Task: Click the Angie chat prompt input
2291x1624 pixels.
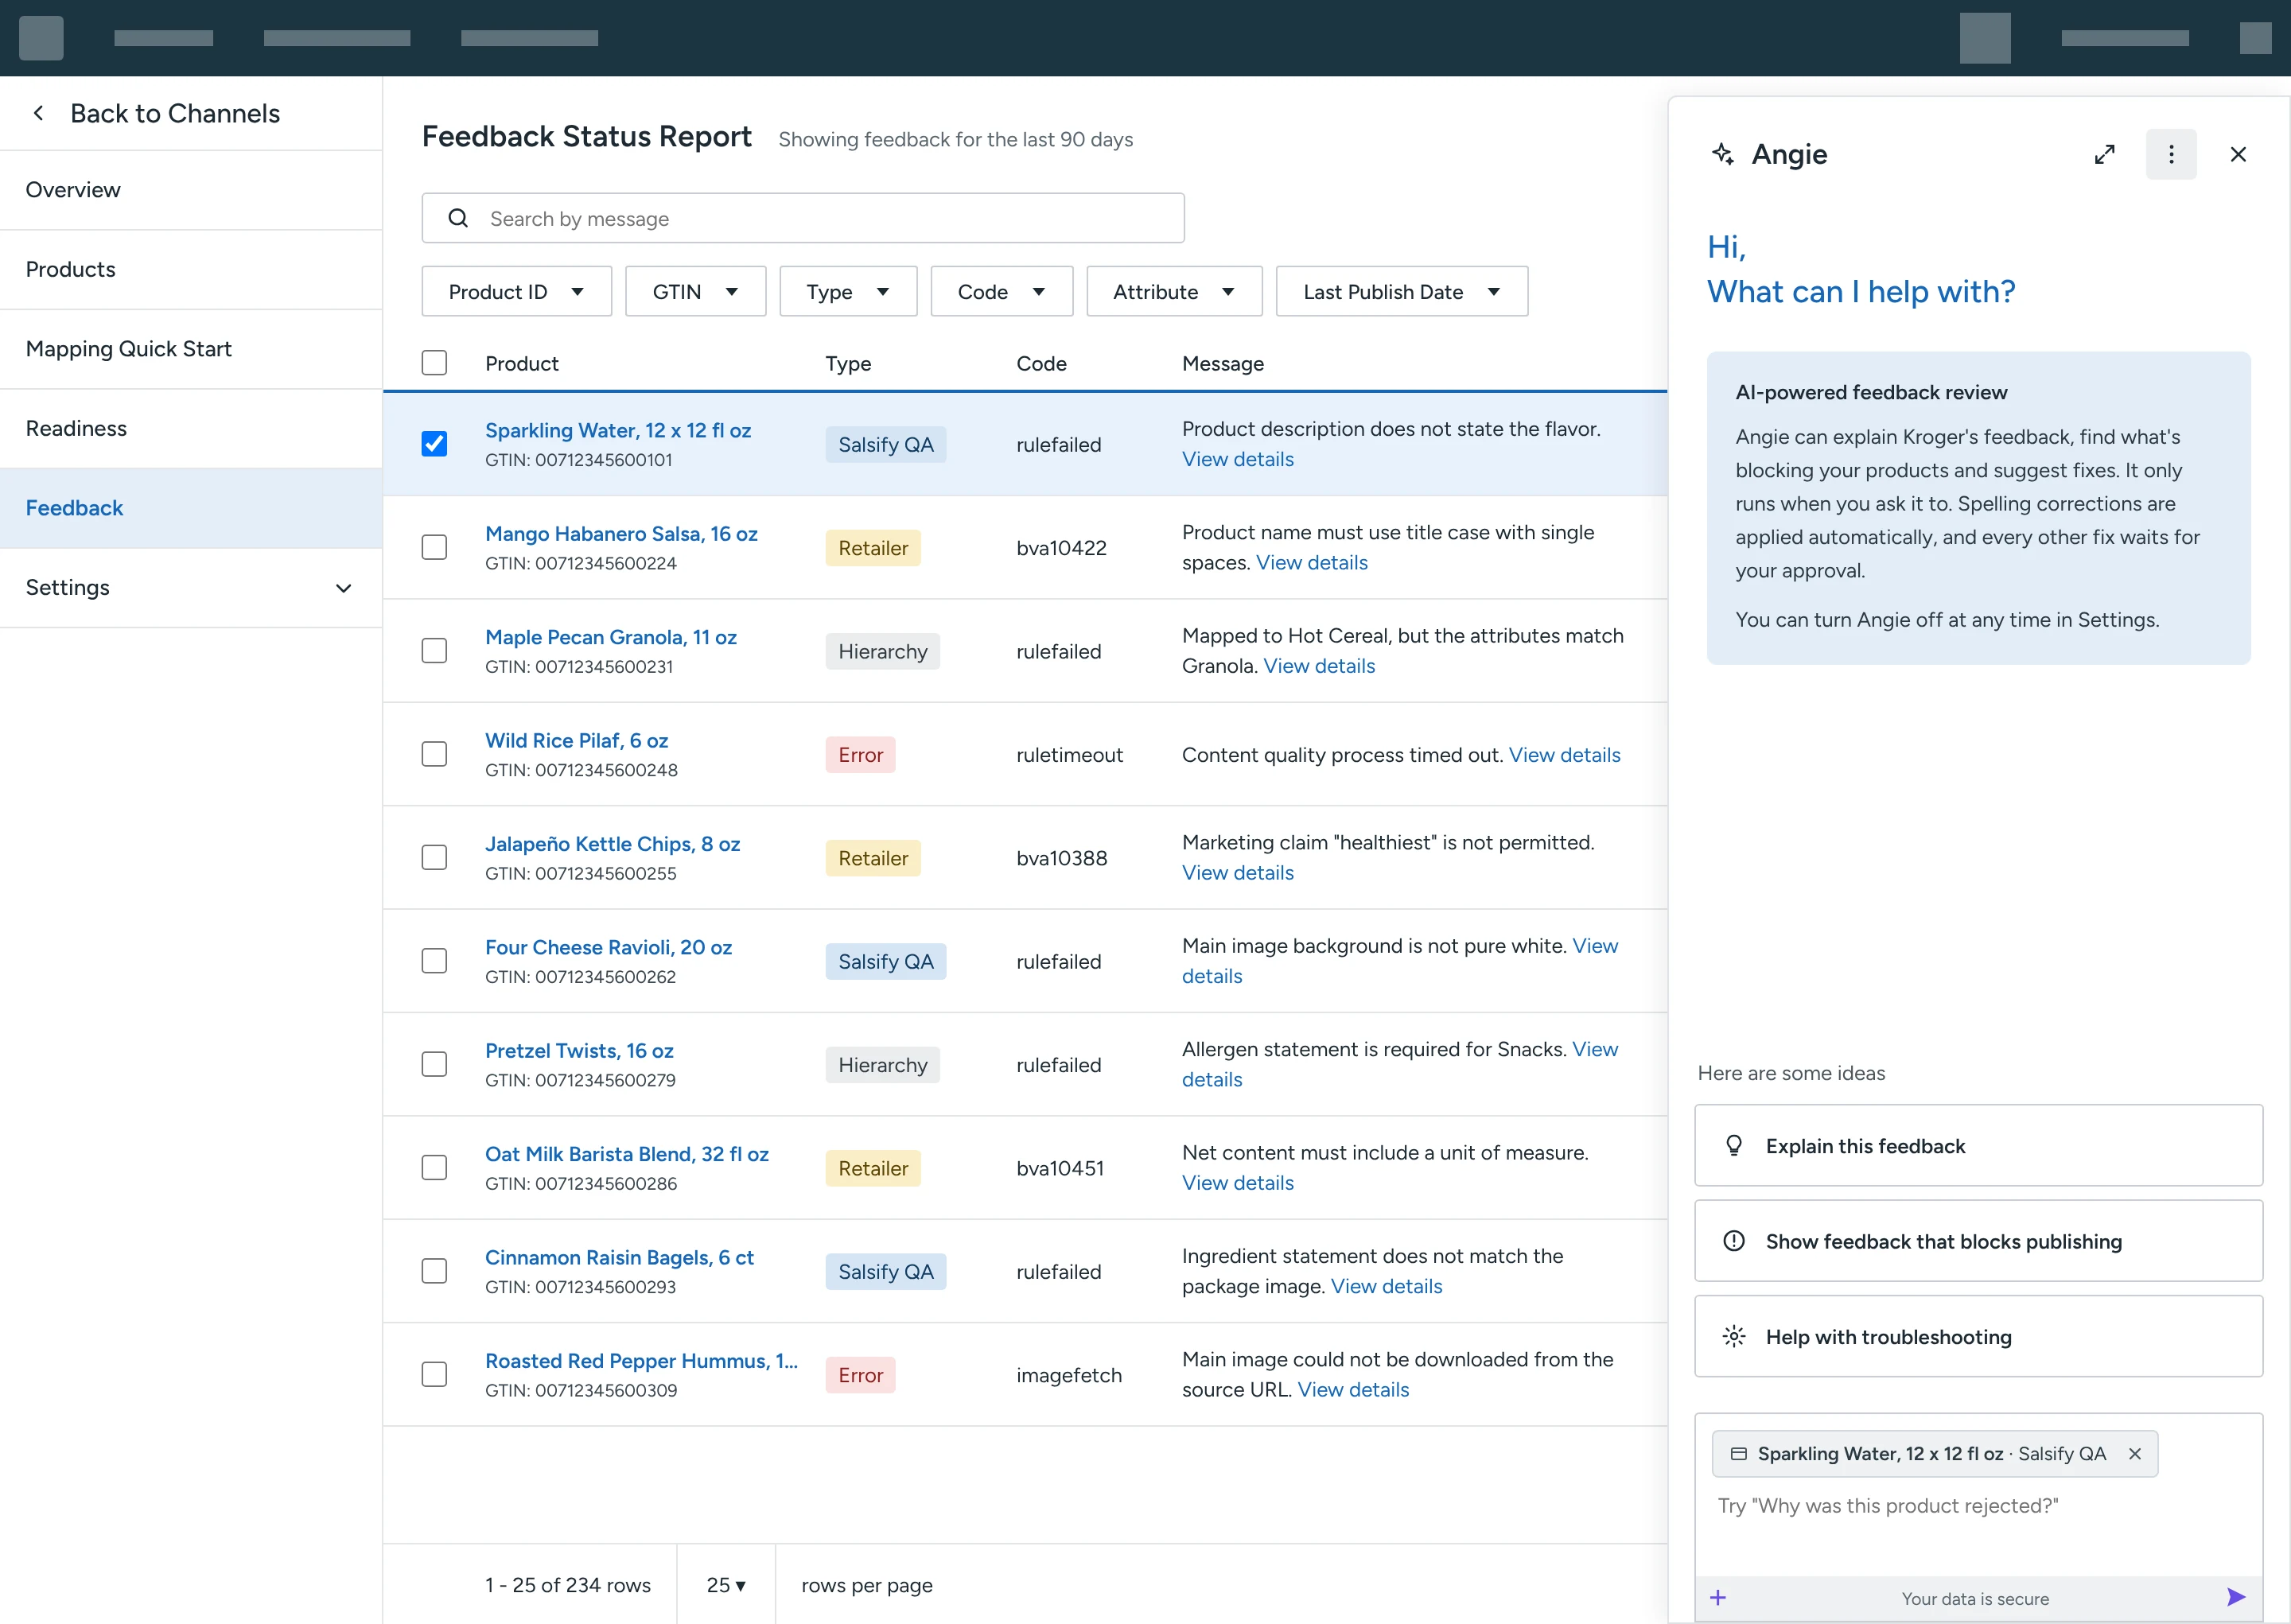Action: point(1978,1506)
